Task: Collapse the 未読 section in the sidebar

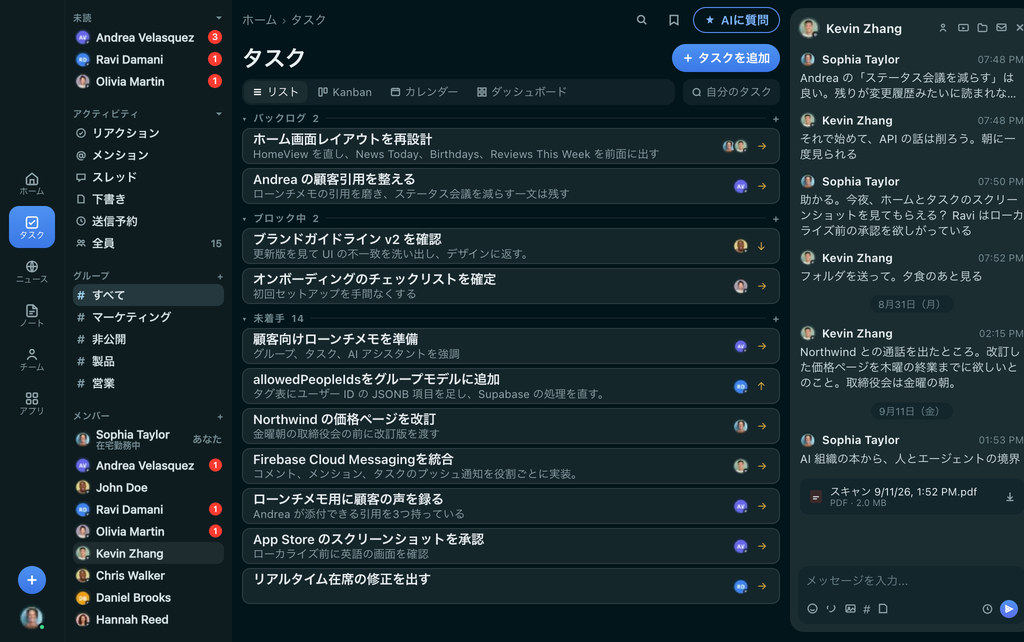Action: pyautogui.click(x=219, y=18)
